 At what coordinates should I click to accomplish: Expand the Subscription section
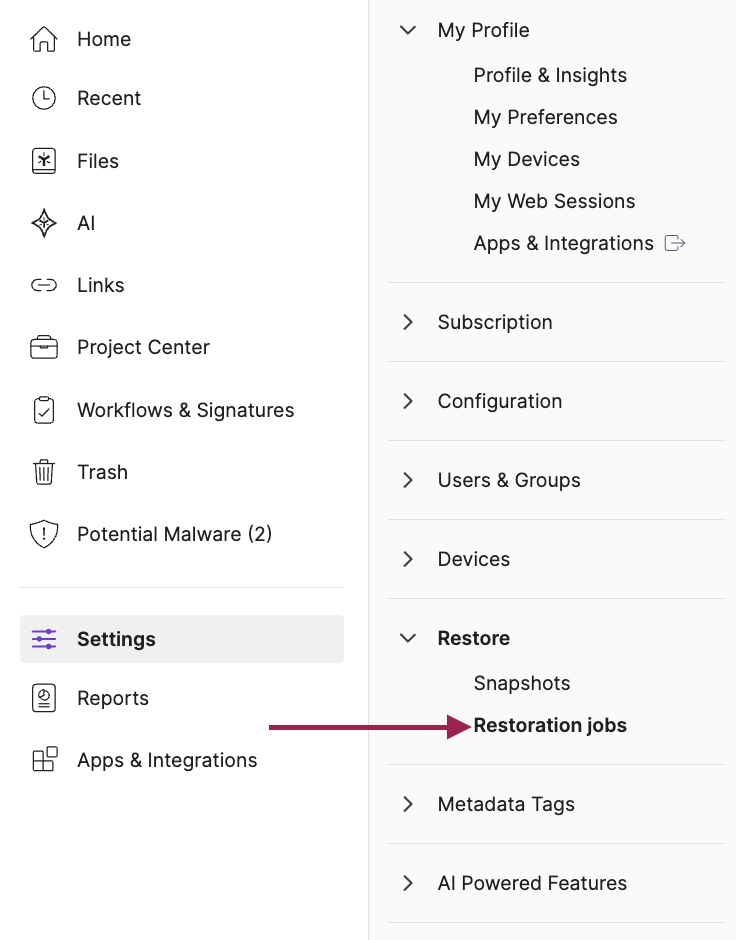coord(408,322)
